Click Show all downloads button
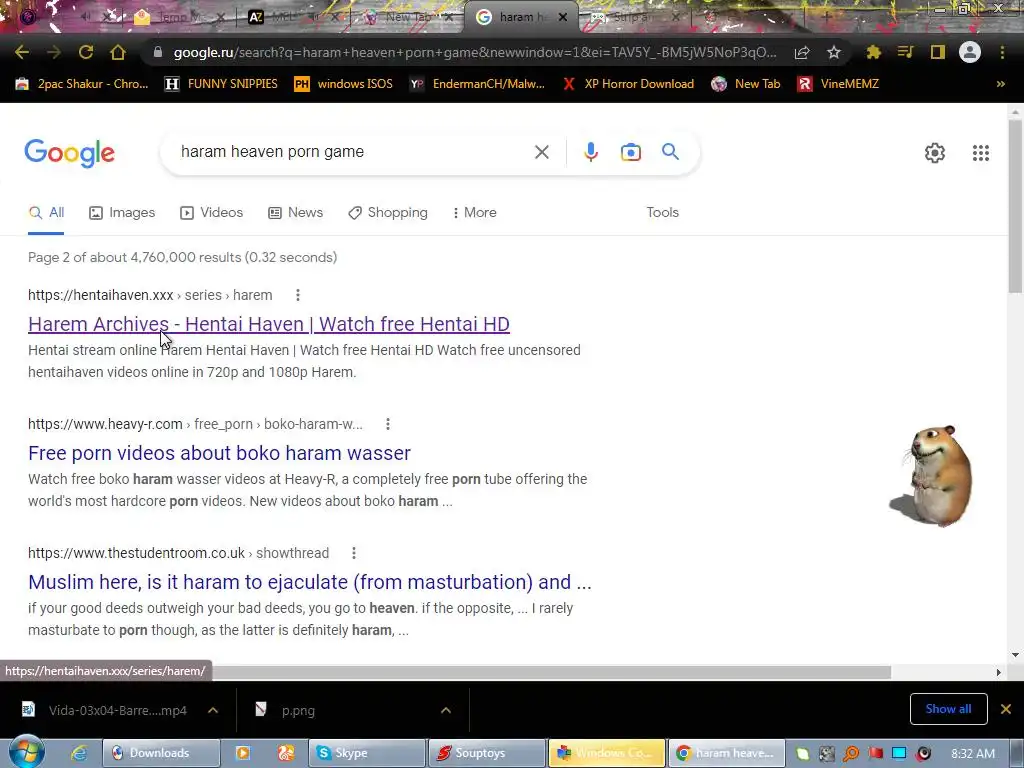Screen dimensions: 1024x768 tap(948, 709)
